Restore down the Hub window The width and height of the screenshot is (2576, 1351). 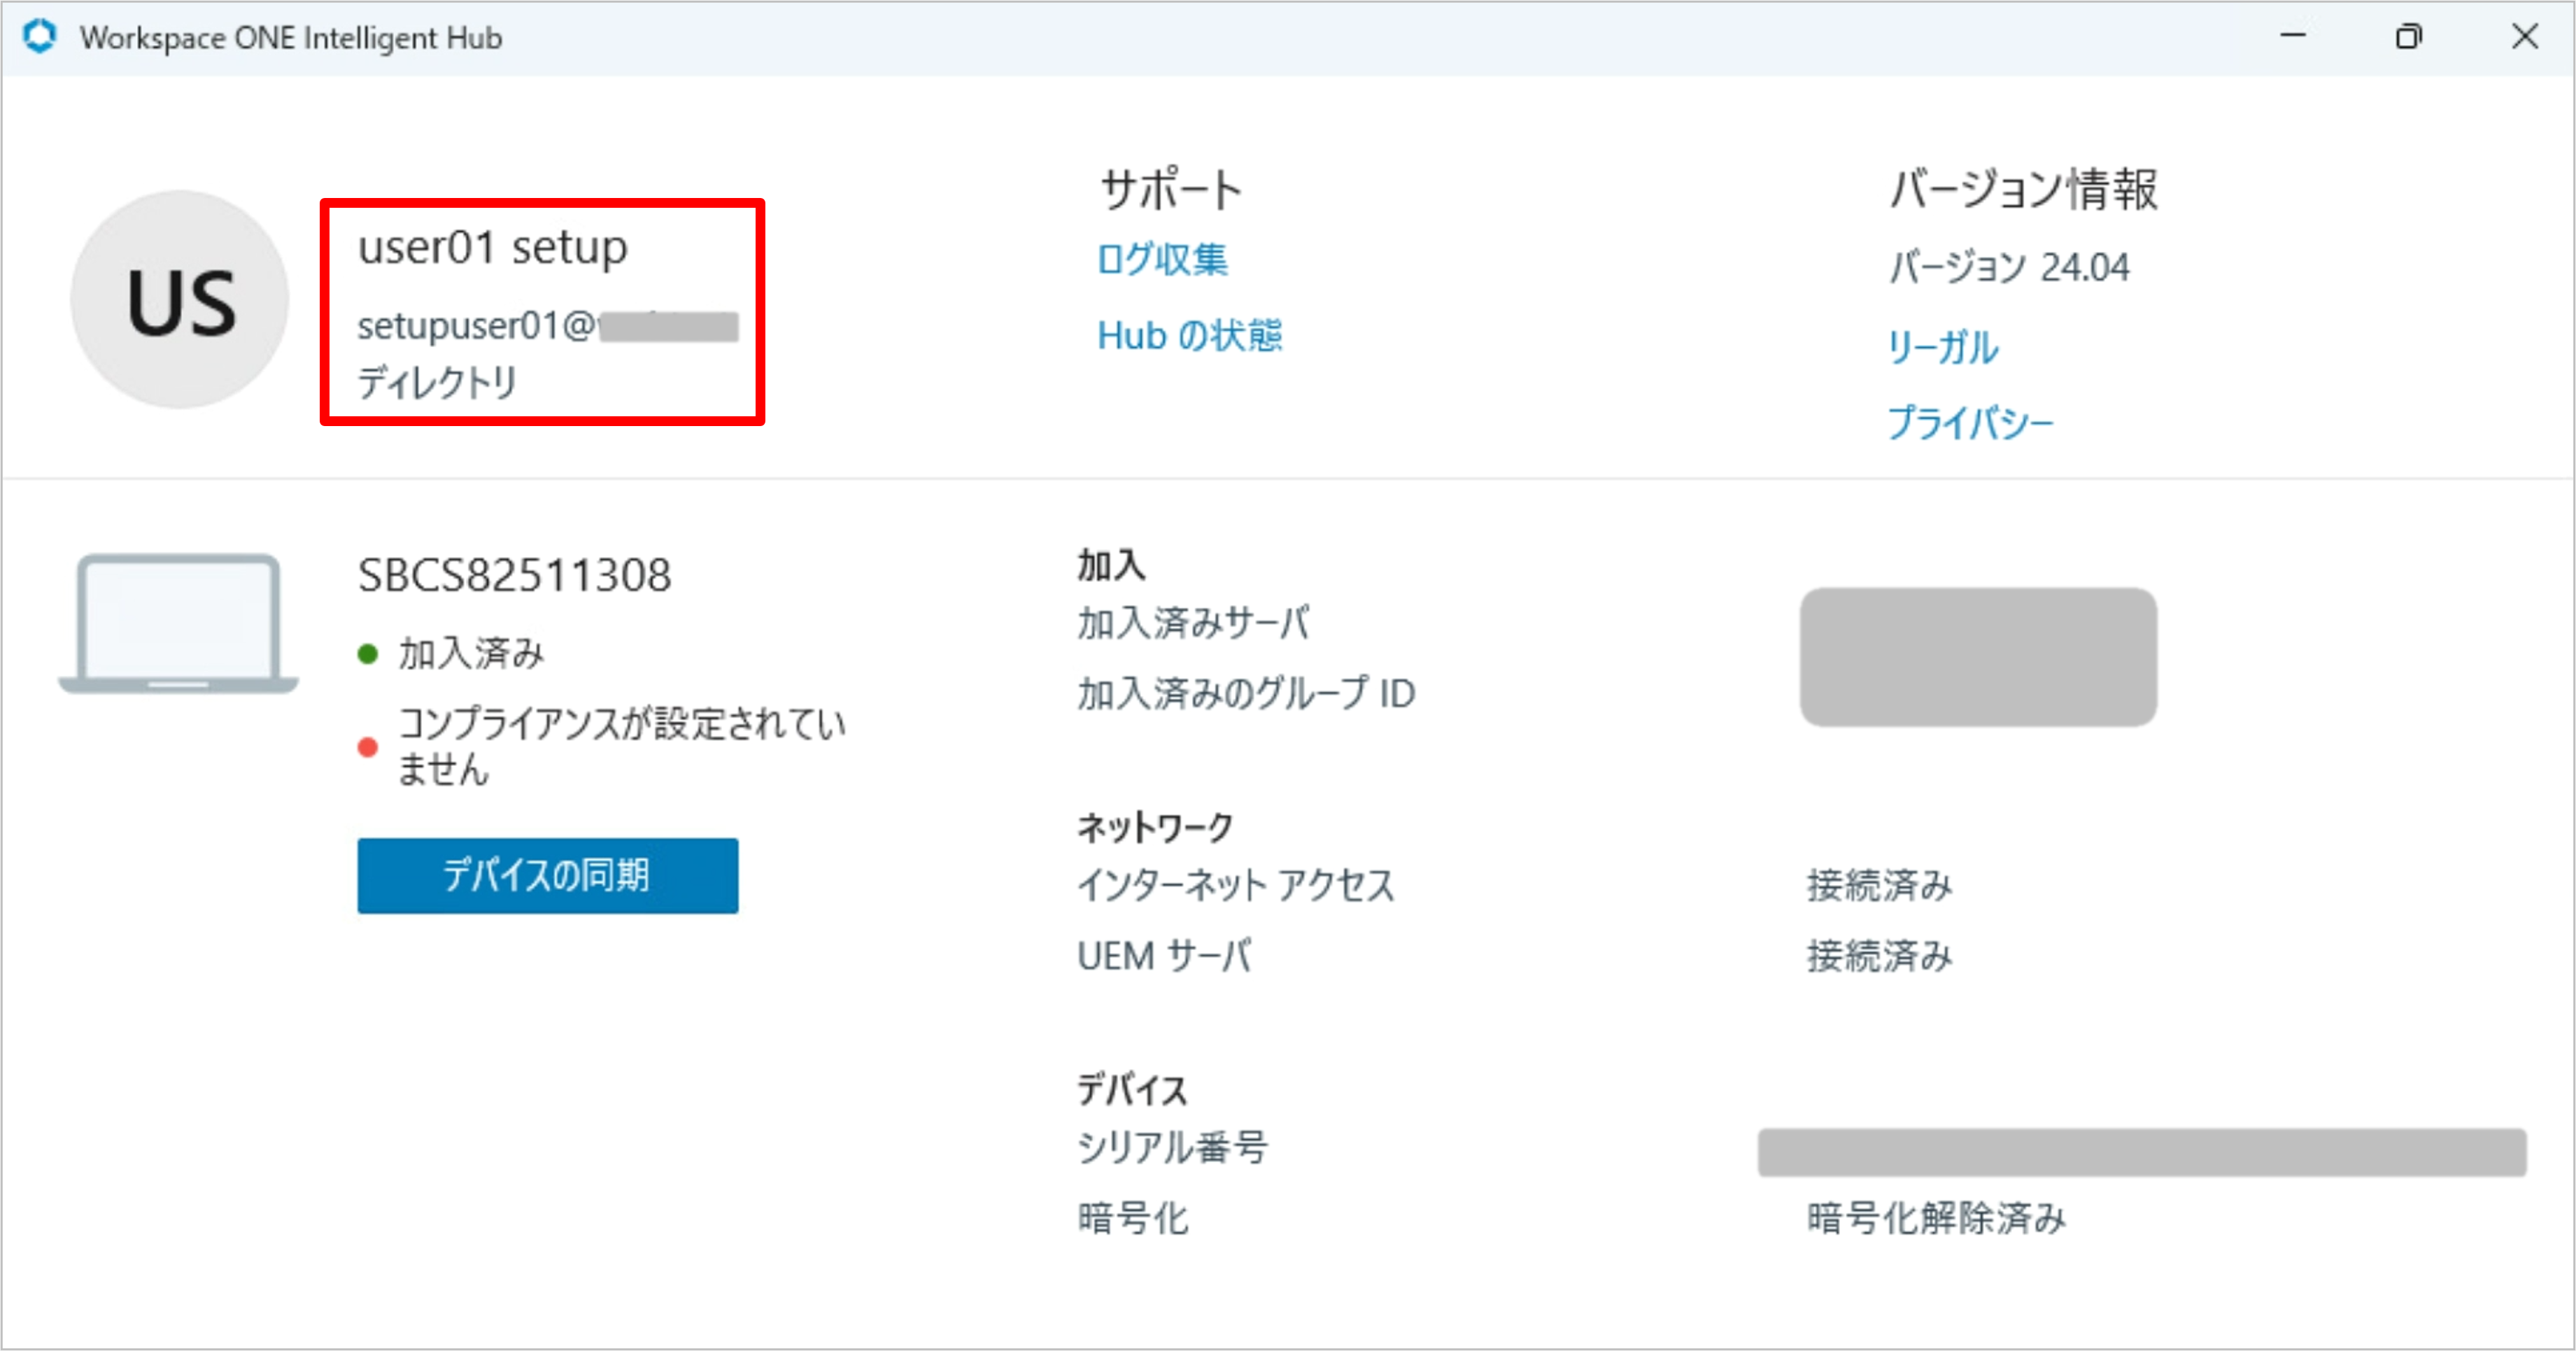tap(2409, 37)
